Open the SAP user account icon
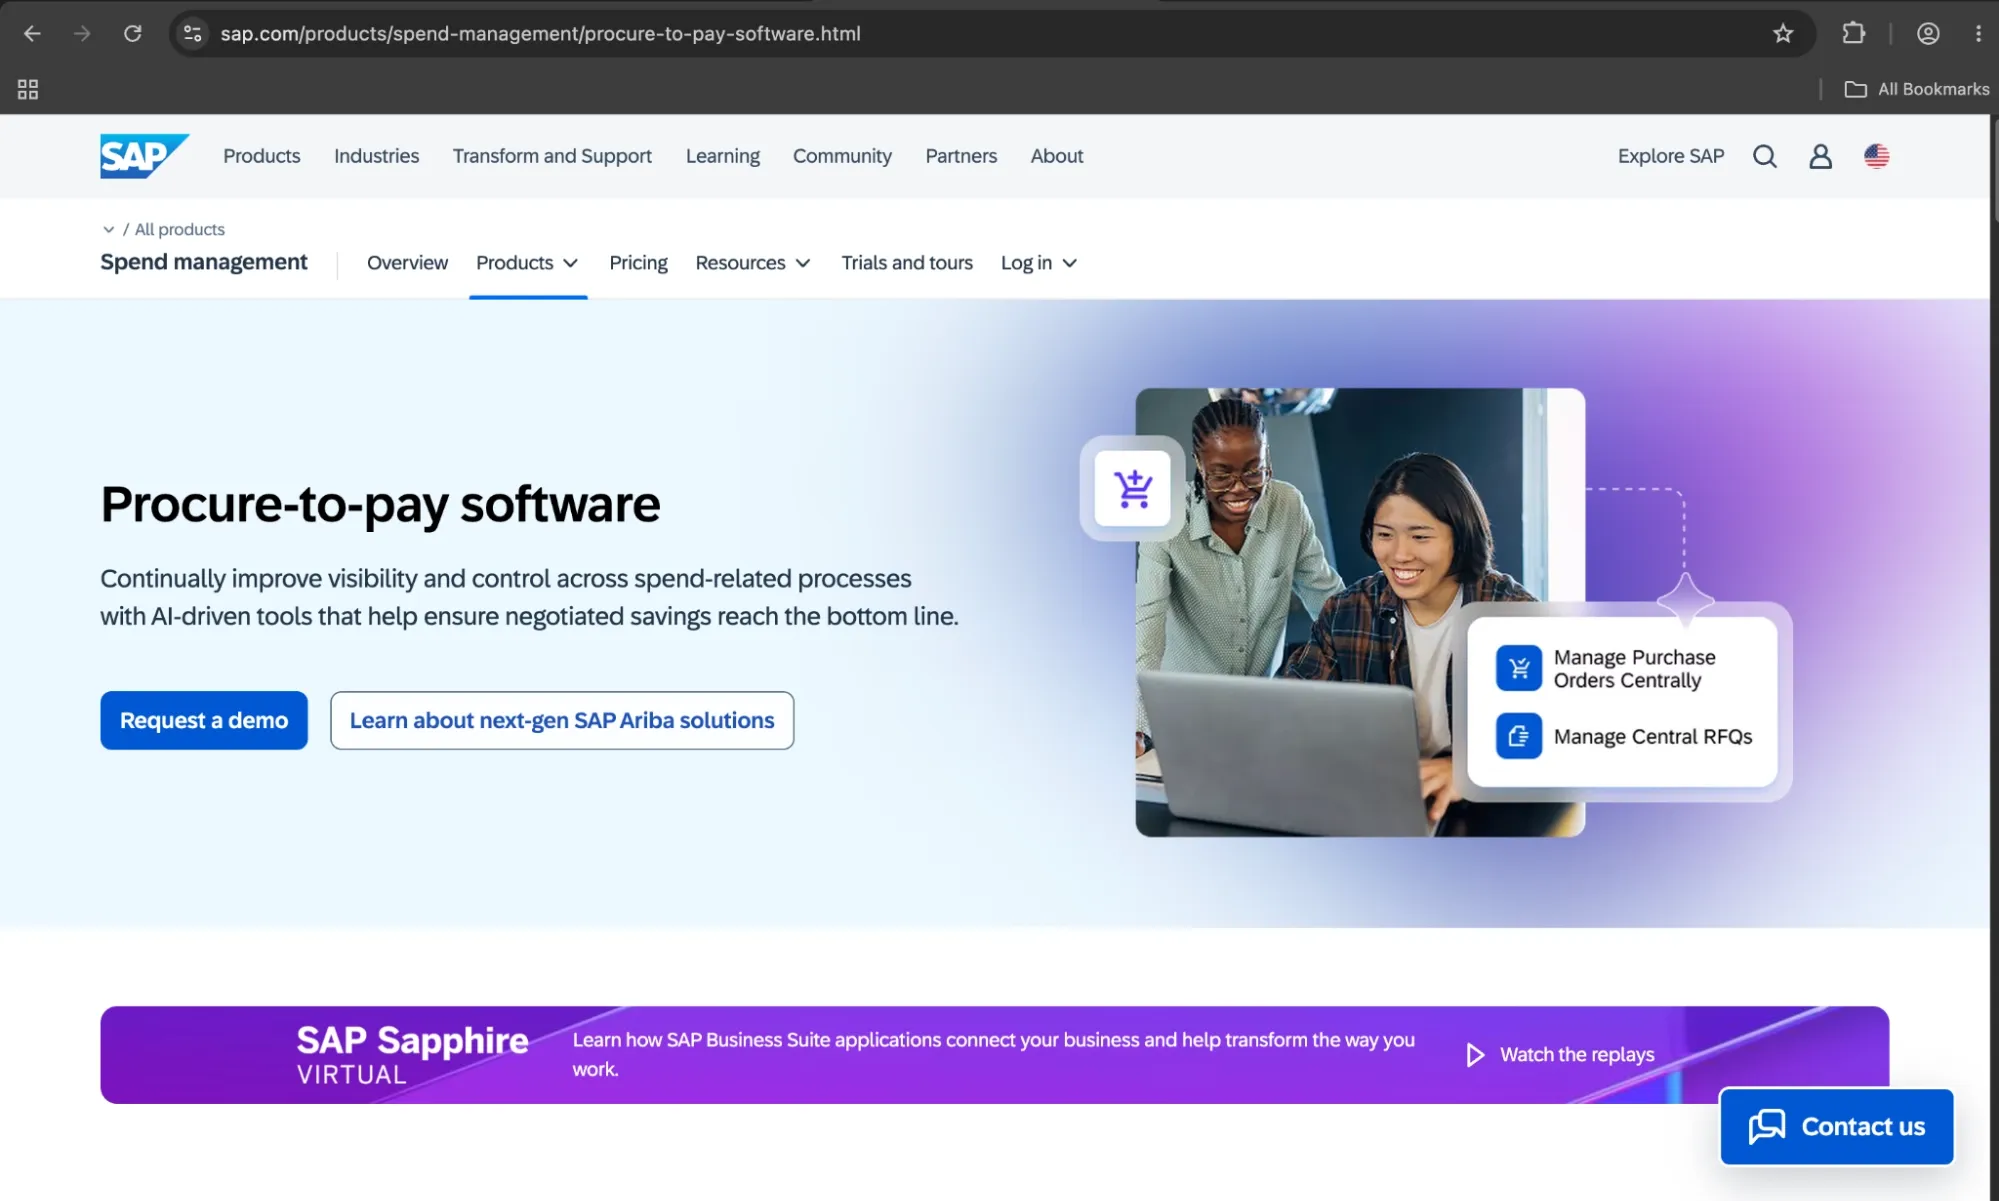This screenshot has width=1999, height=1201. [1821, 157]
